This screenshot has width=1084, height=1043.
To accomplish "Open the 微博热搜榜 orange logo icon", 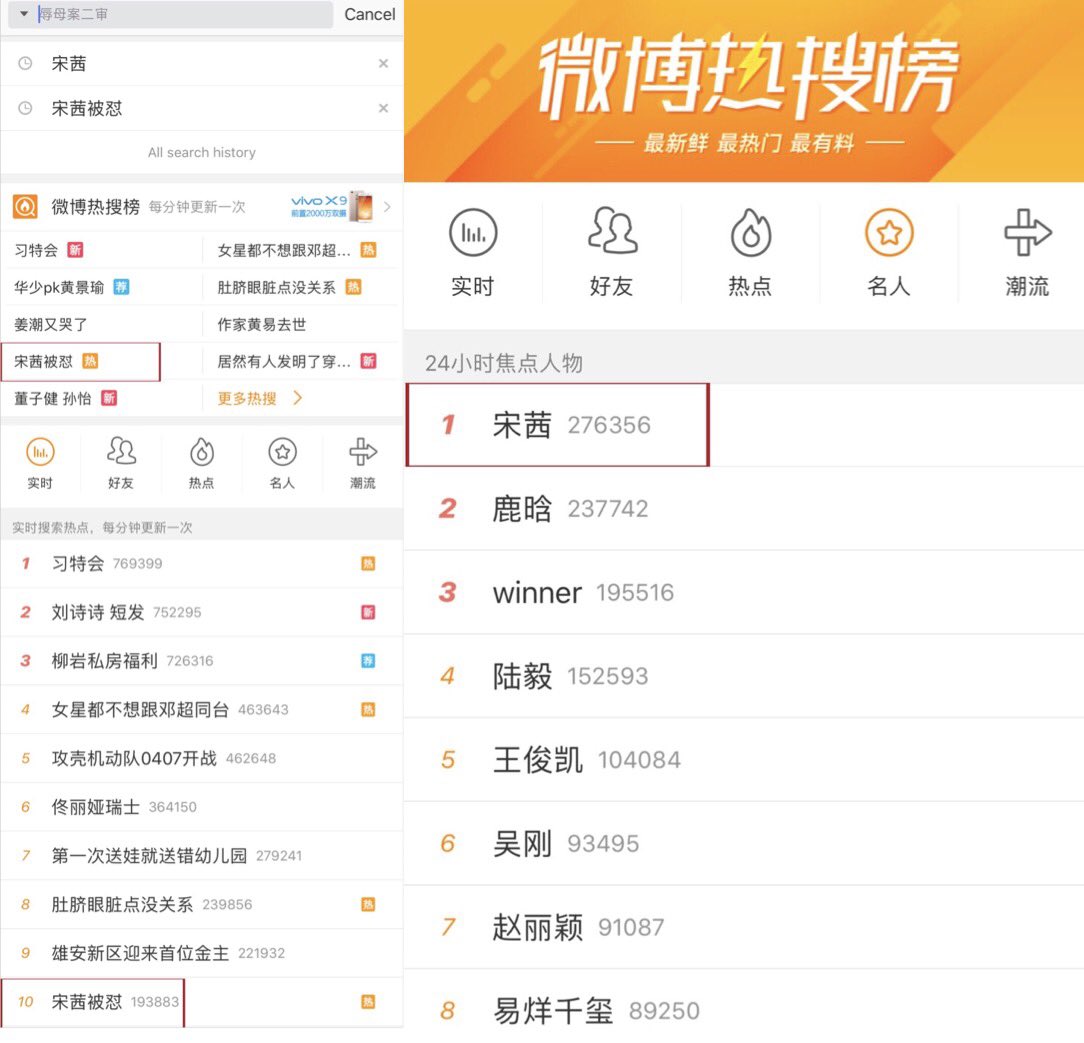I will pos(25,206).
